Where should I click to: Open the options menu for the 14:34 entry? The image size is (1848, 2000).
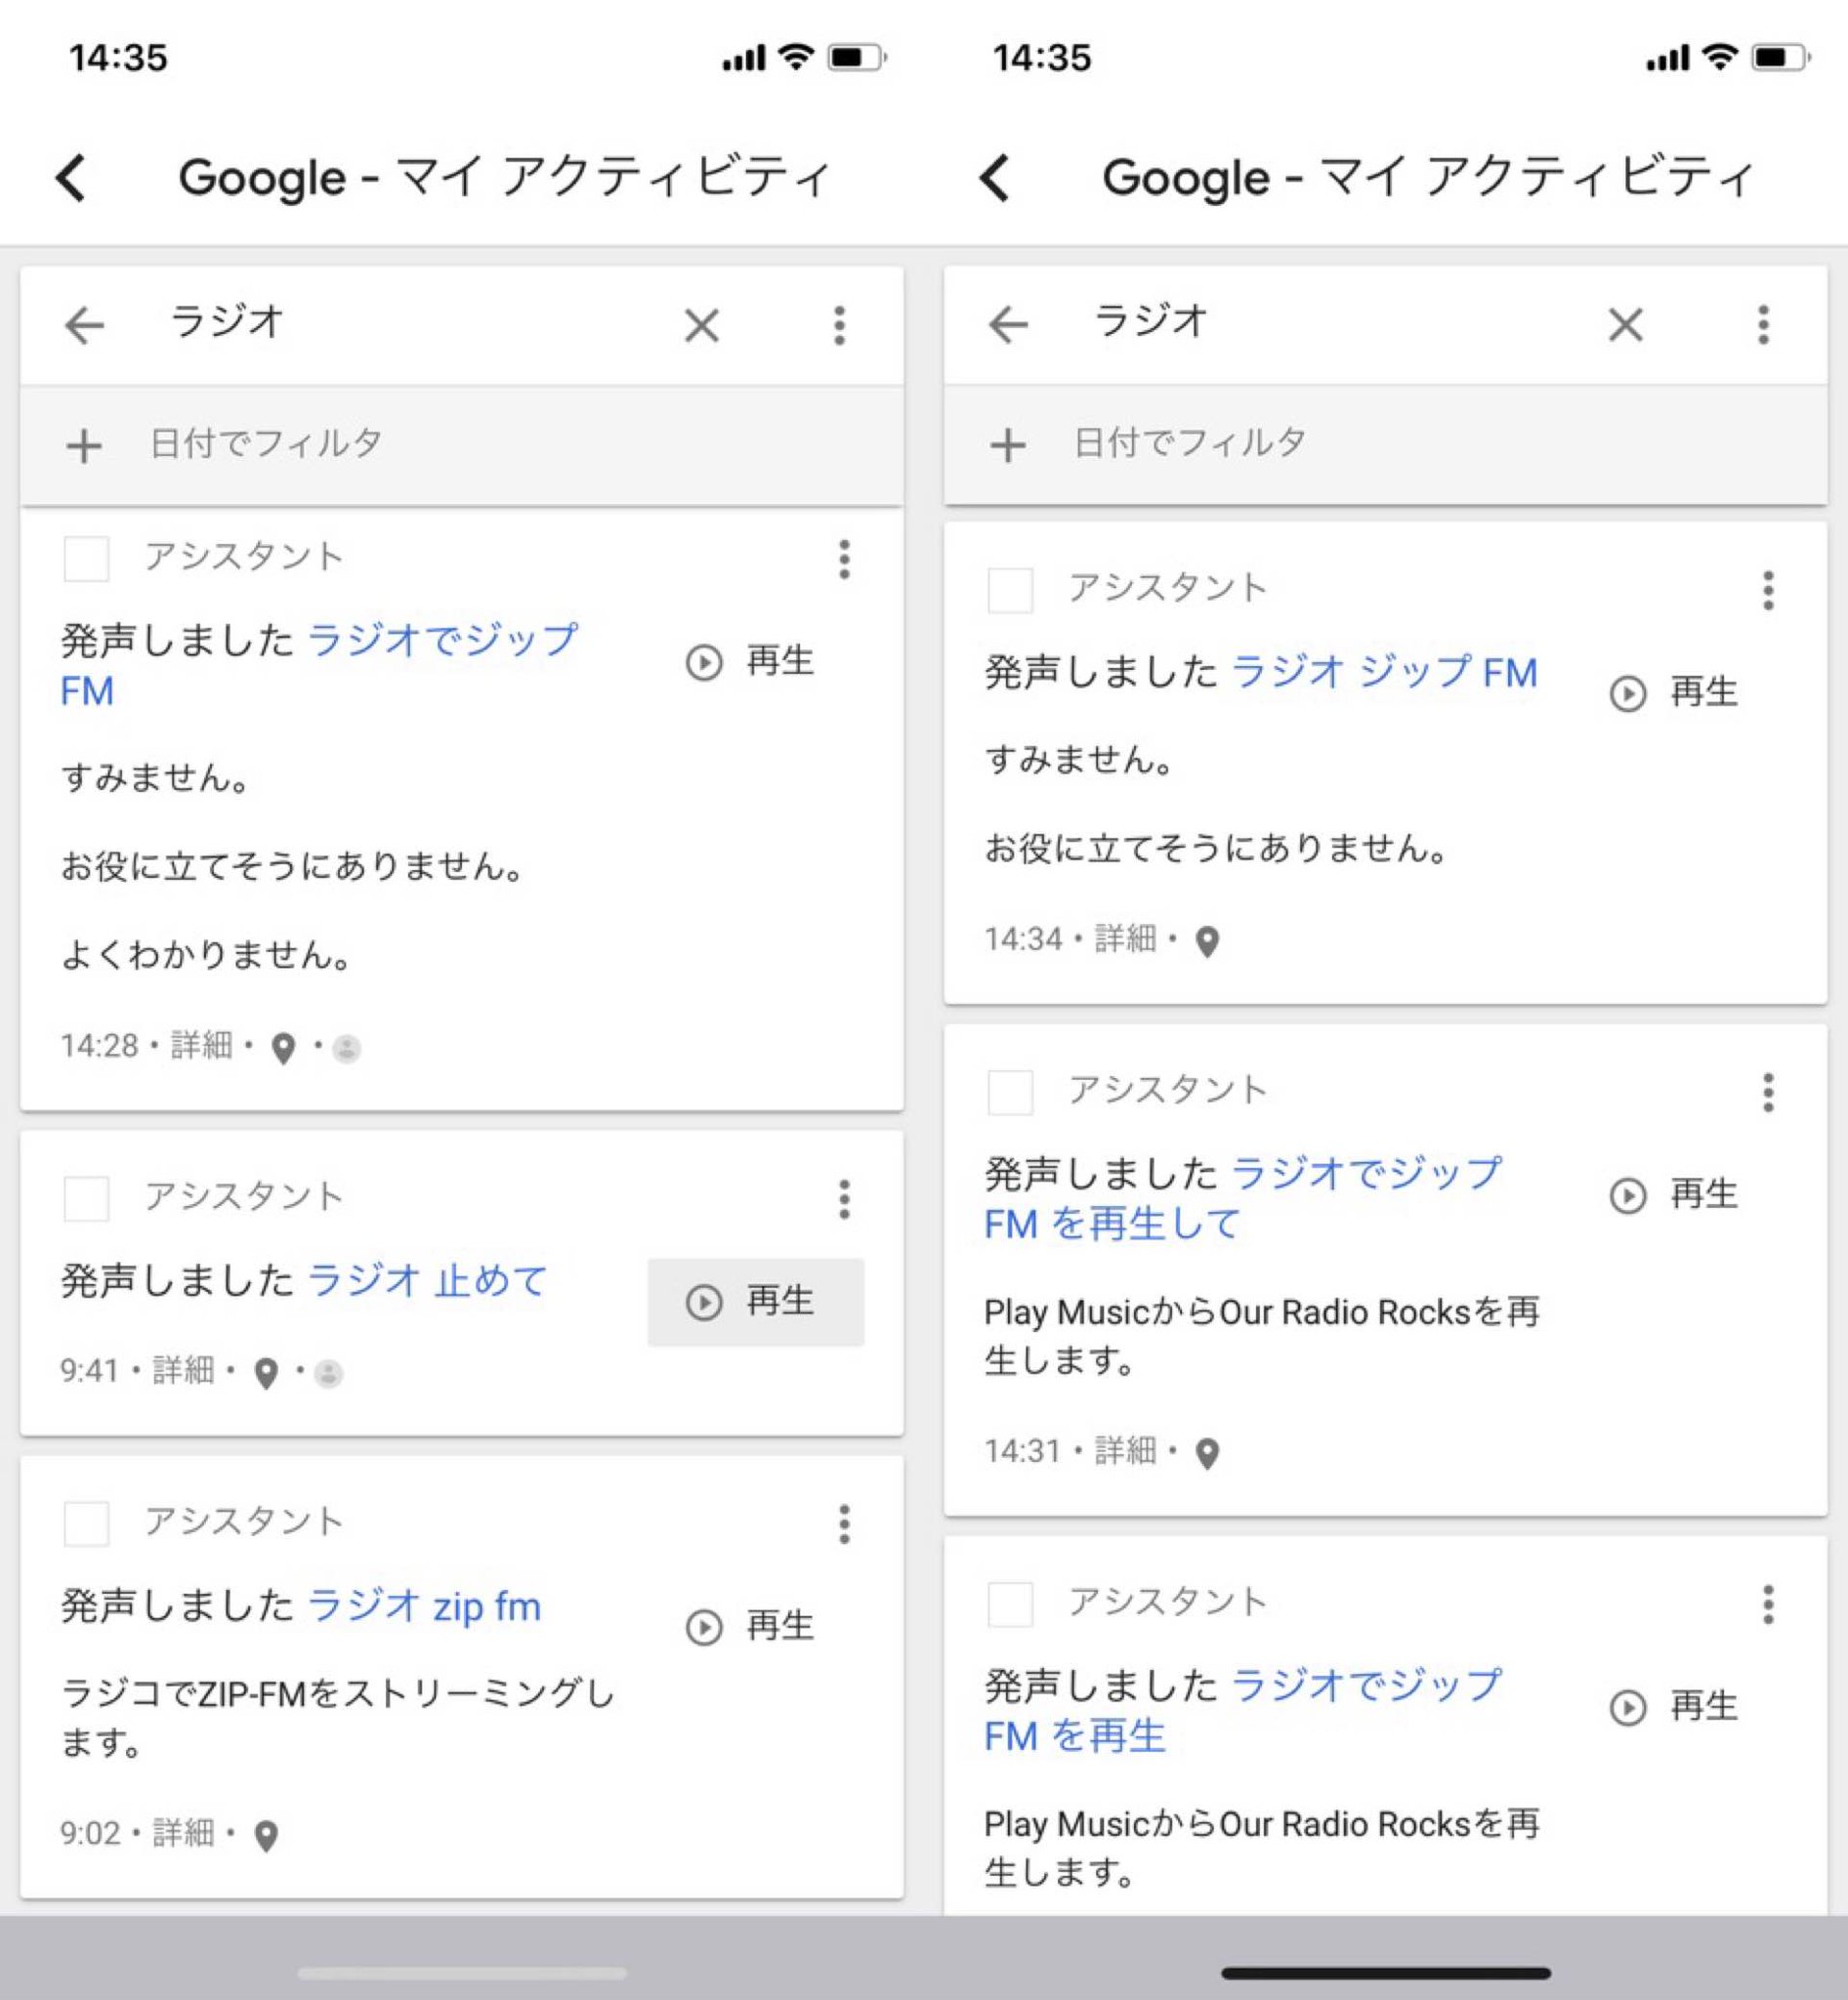pos(1768,590)
